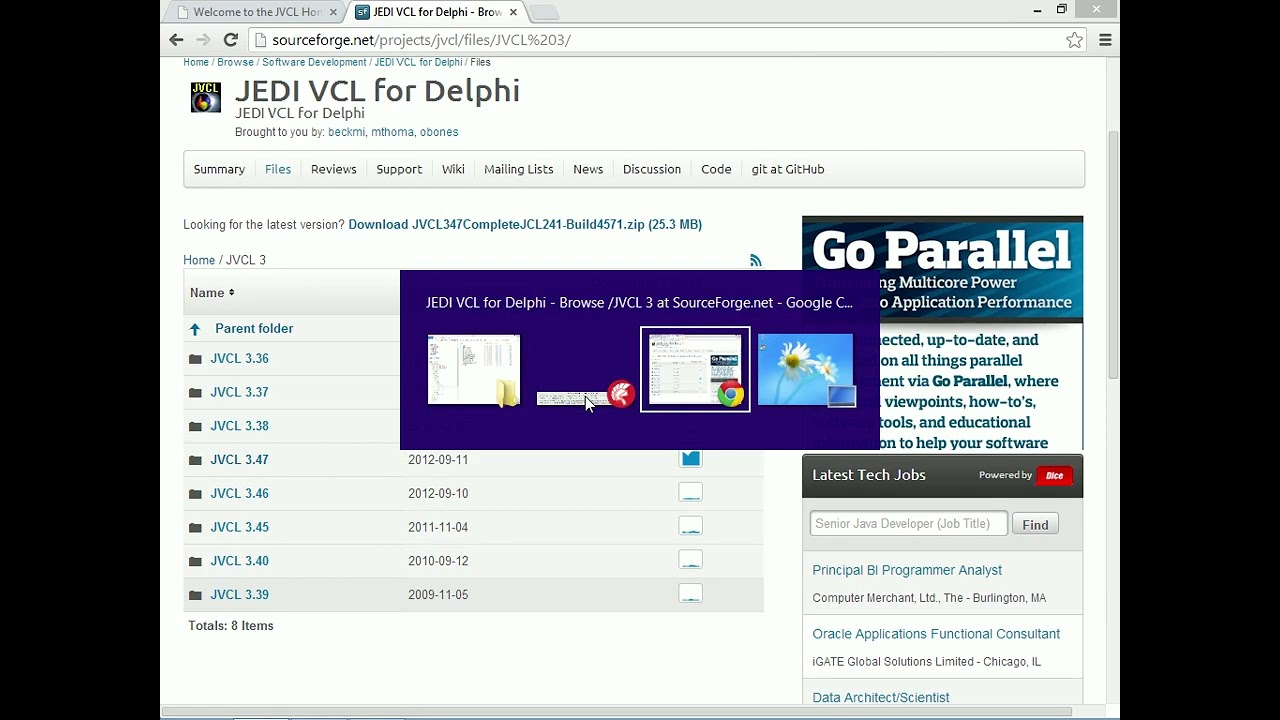Open the Summary project tab

[x=219, y=169]
